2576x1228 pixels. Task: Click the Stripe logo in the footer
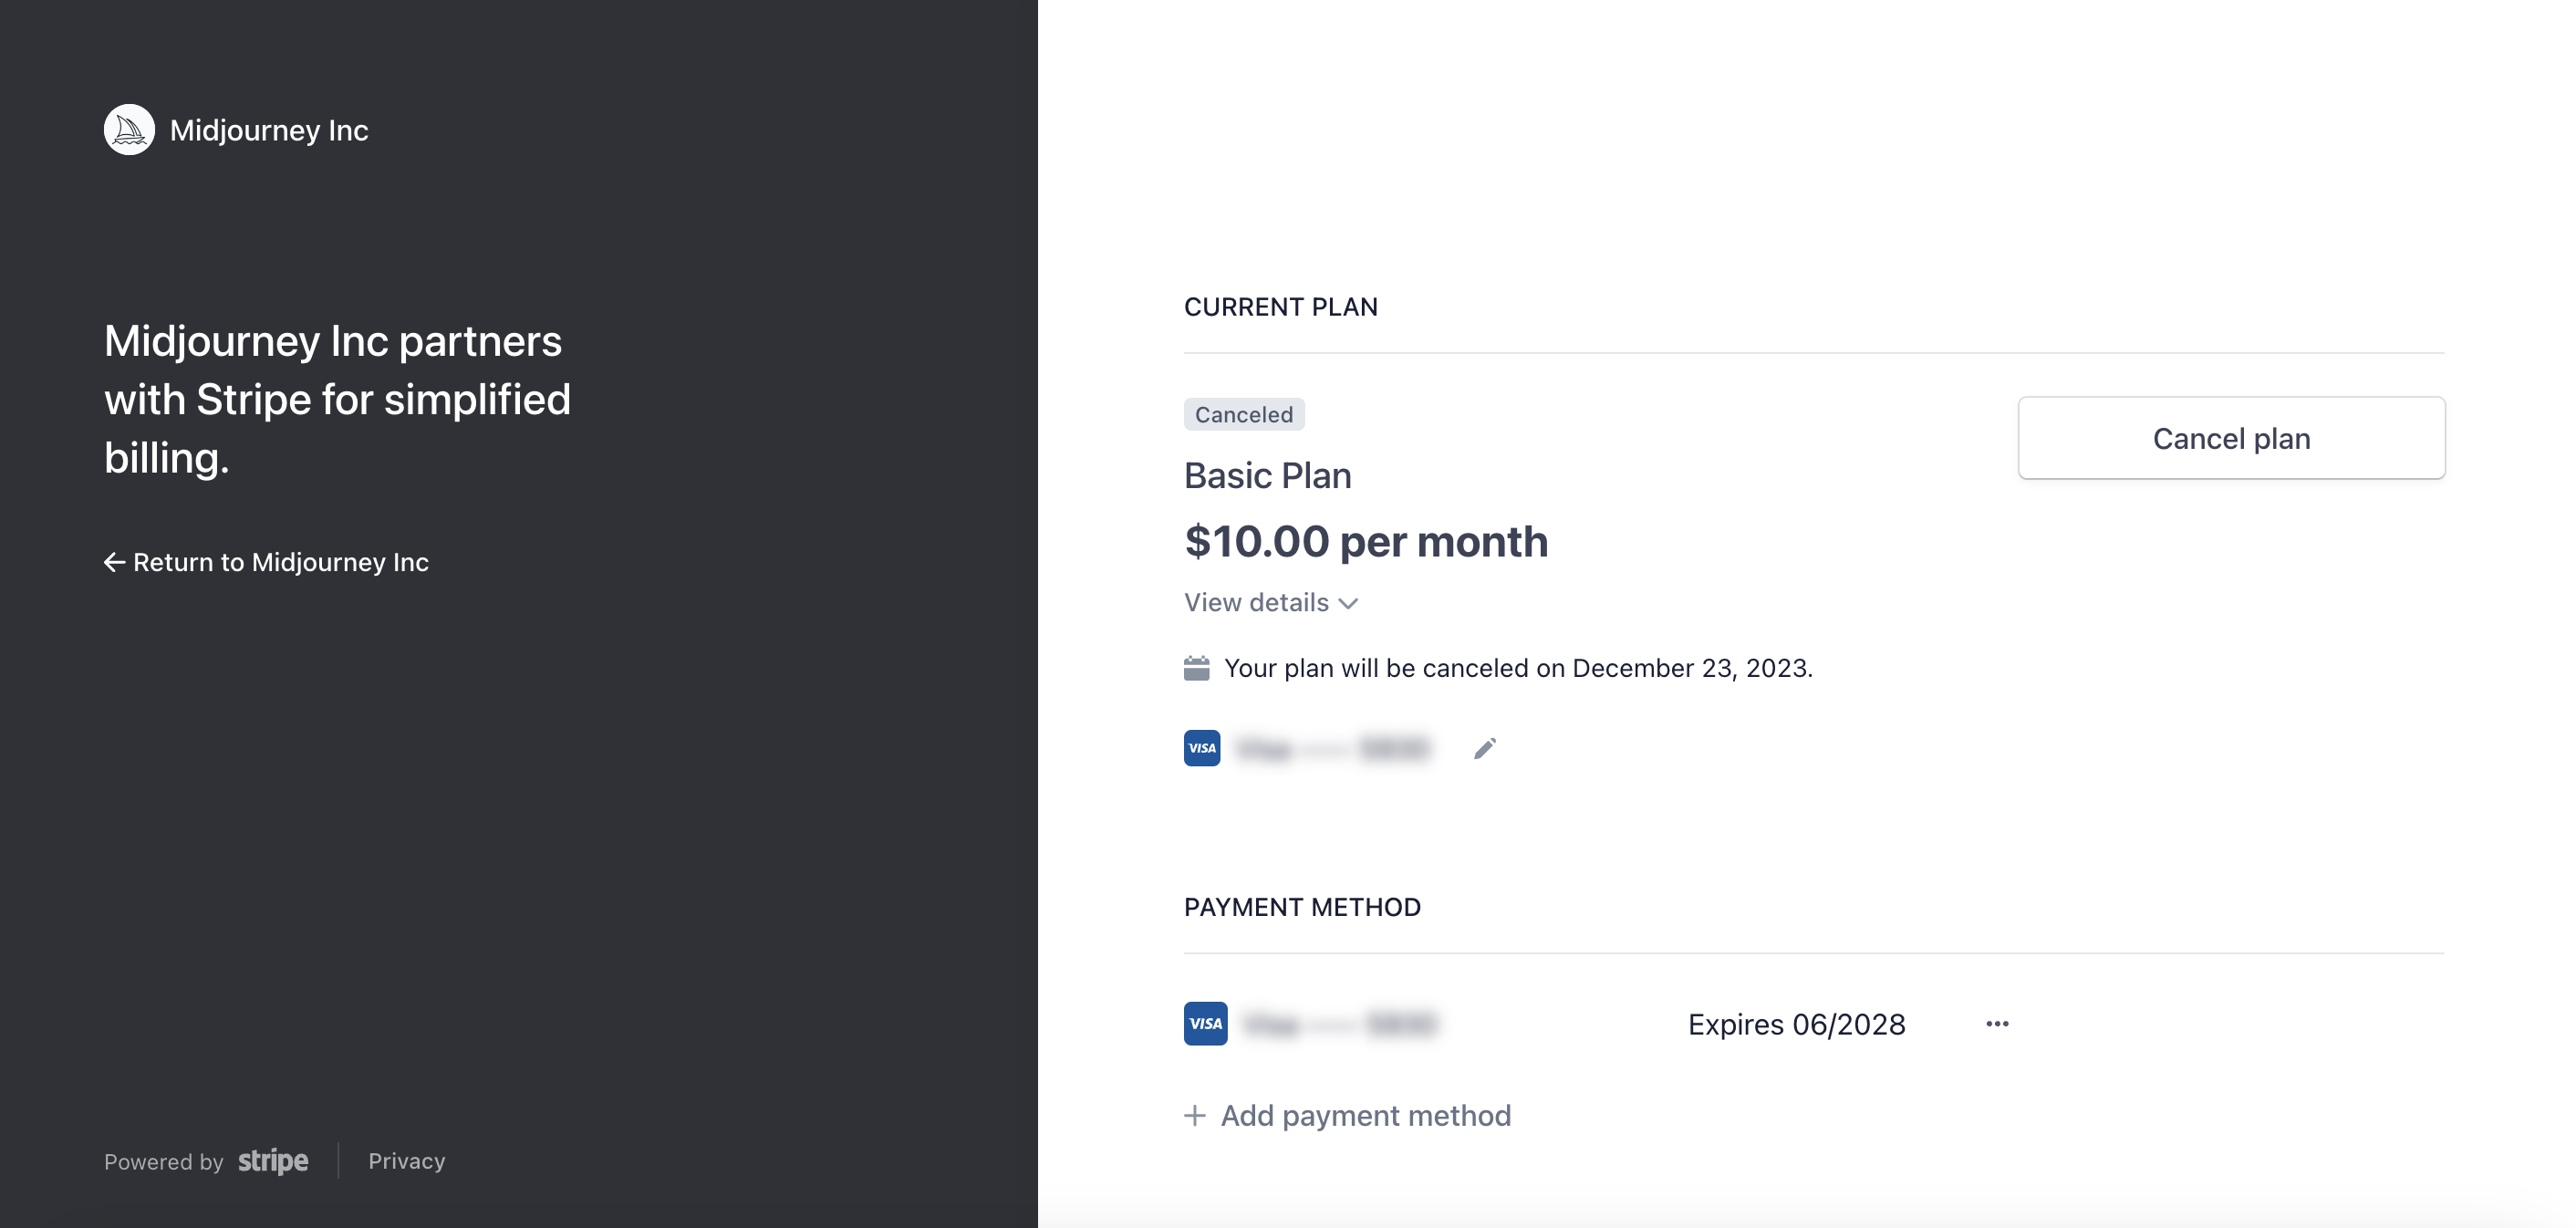(272, 1161)
